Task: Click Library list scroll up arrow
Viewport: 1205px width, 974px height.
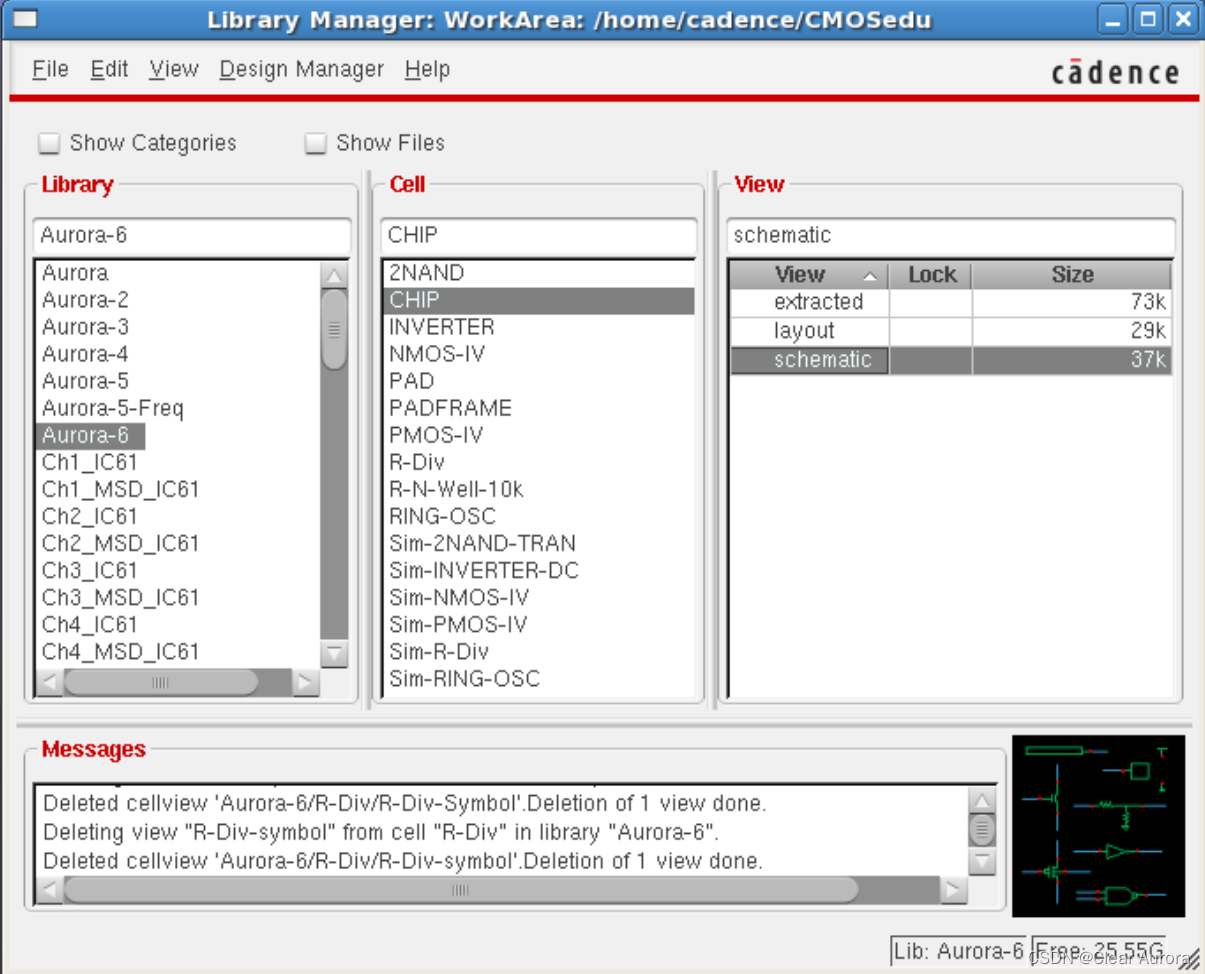Action: 334,275
